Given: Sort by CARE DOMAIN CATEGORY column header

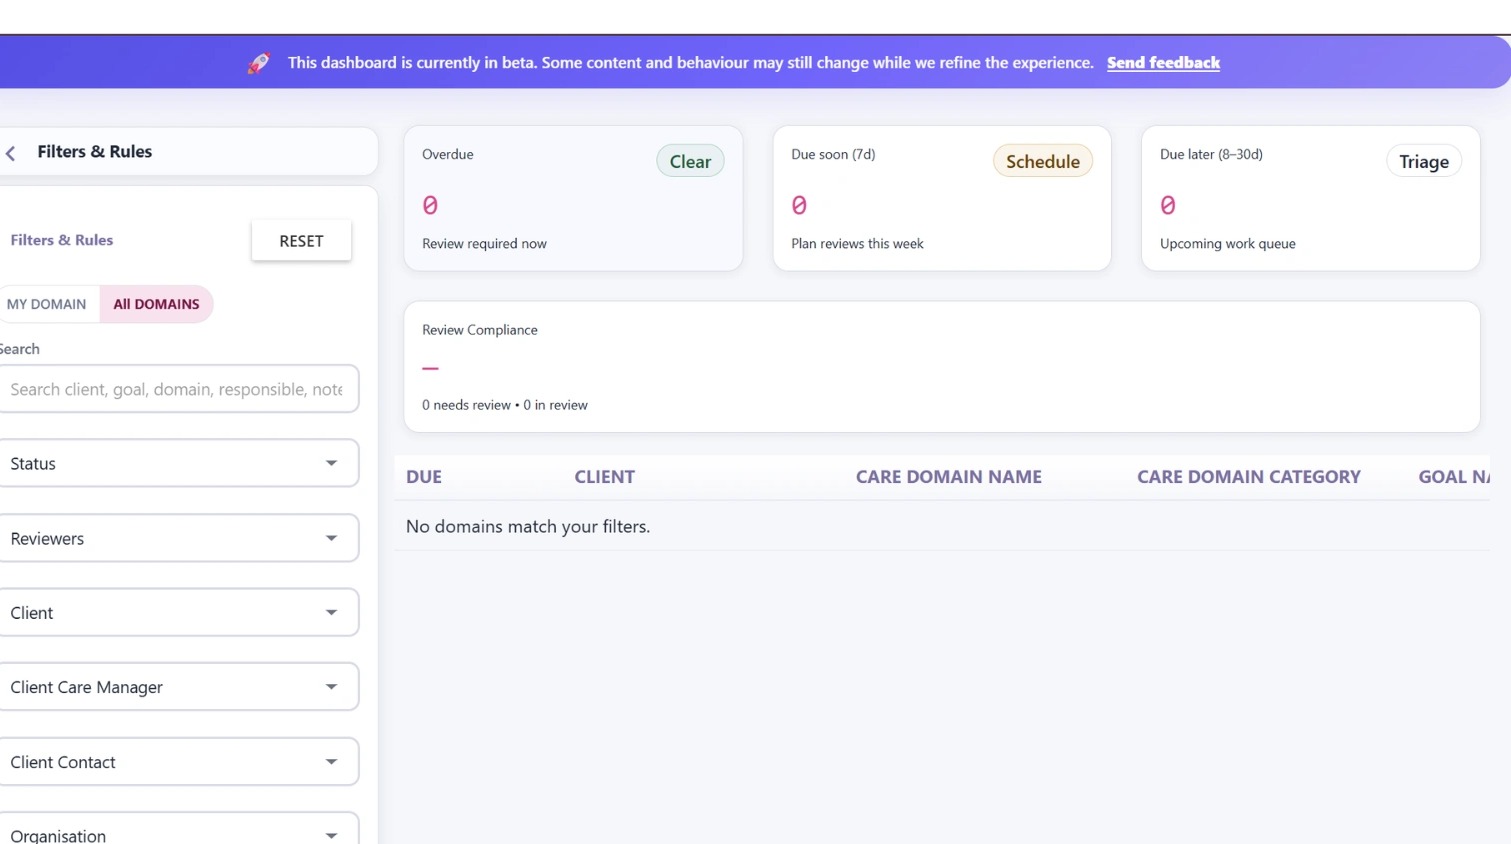Looking at the screenshot, I should pyautogui.click(x=1248, y=477).
